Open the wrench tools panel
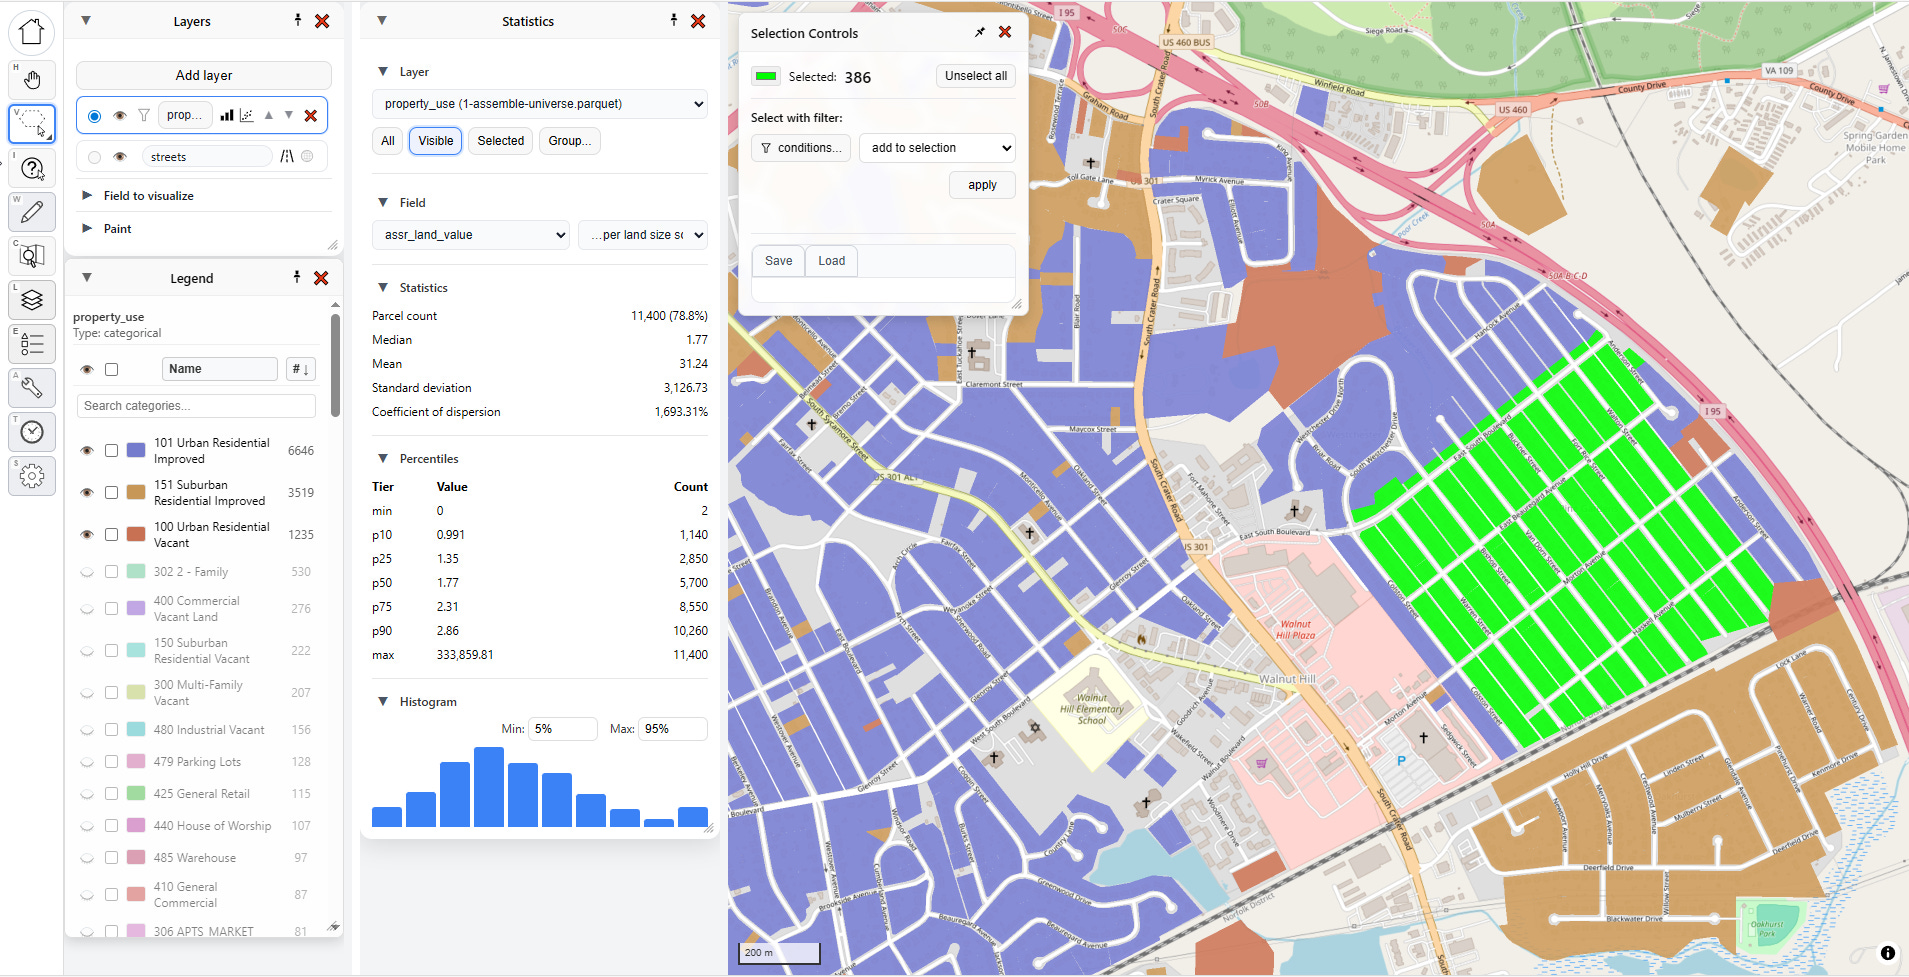The image size is (1909, 977). (x=32, y=387)
